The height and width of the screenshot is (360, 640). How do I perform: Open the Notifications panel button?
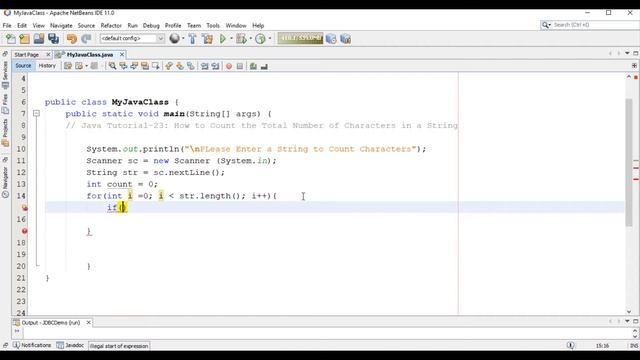32,345
